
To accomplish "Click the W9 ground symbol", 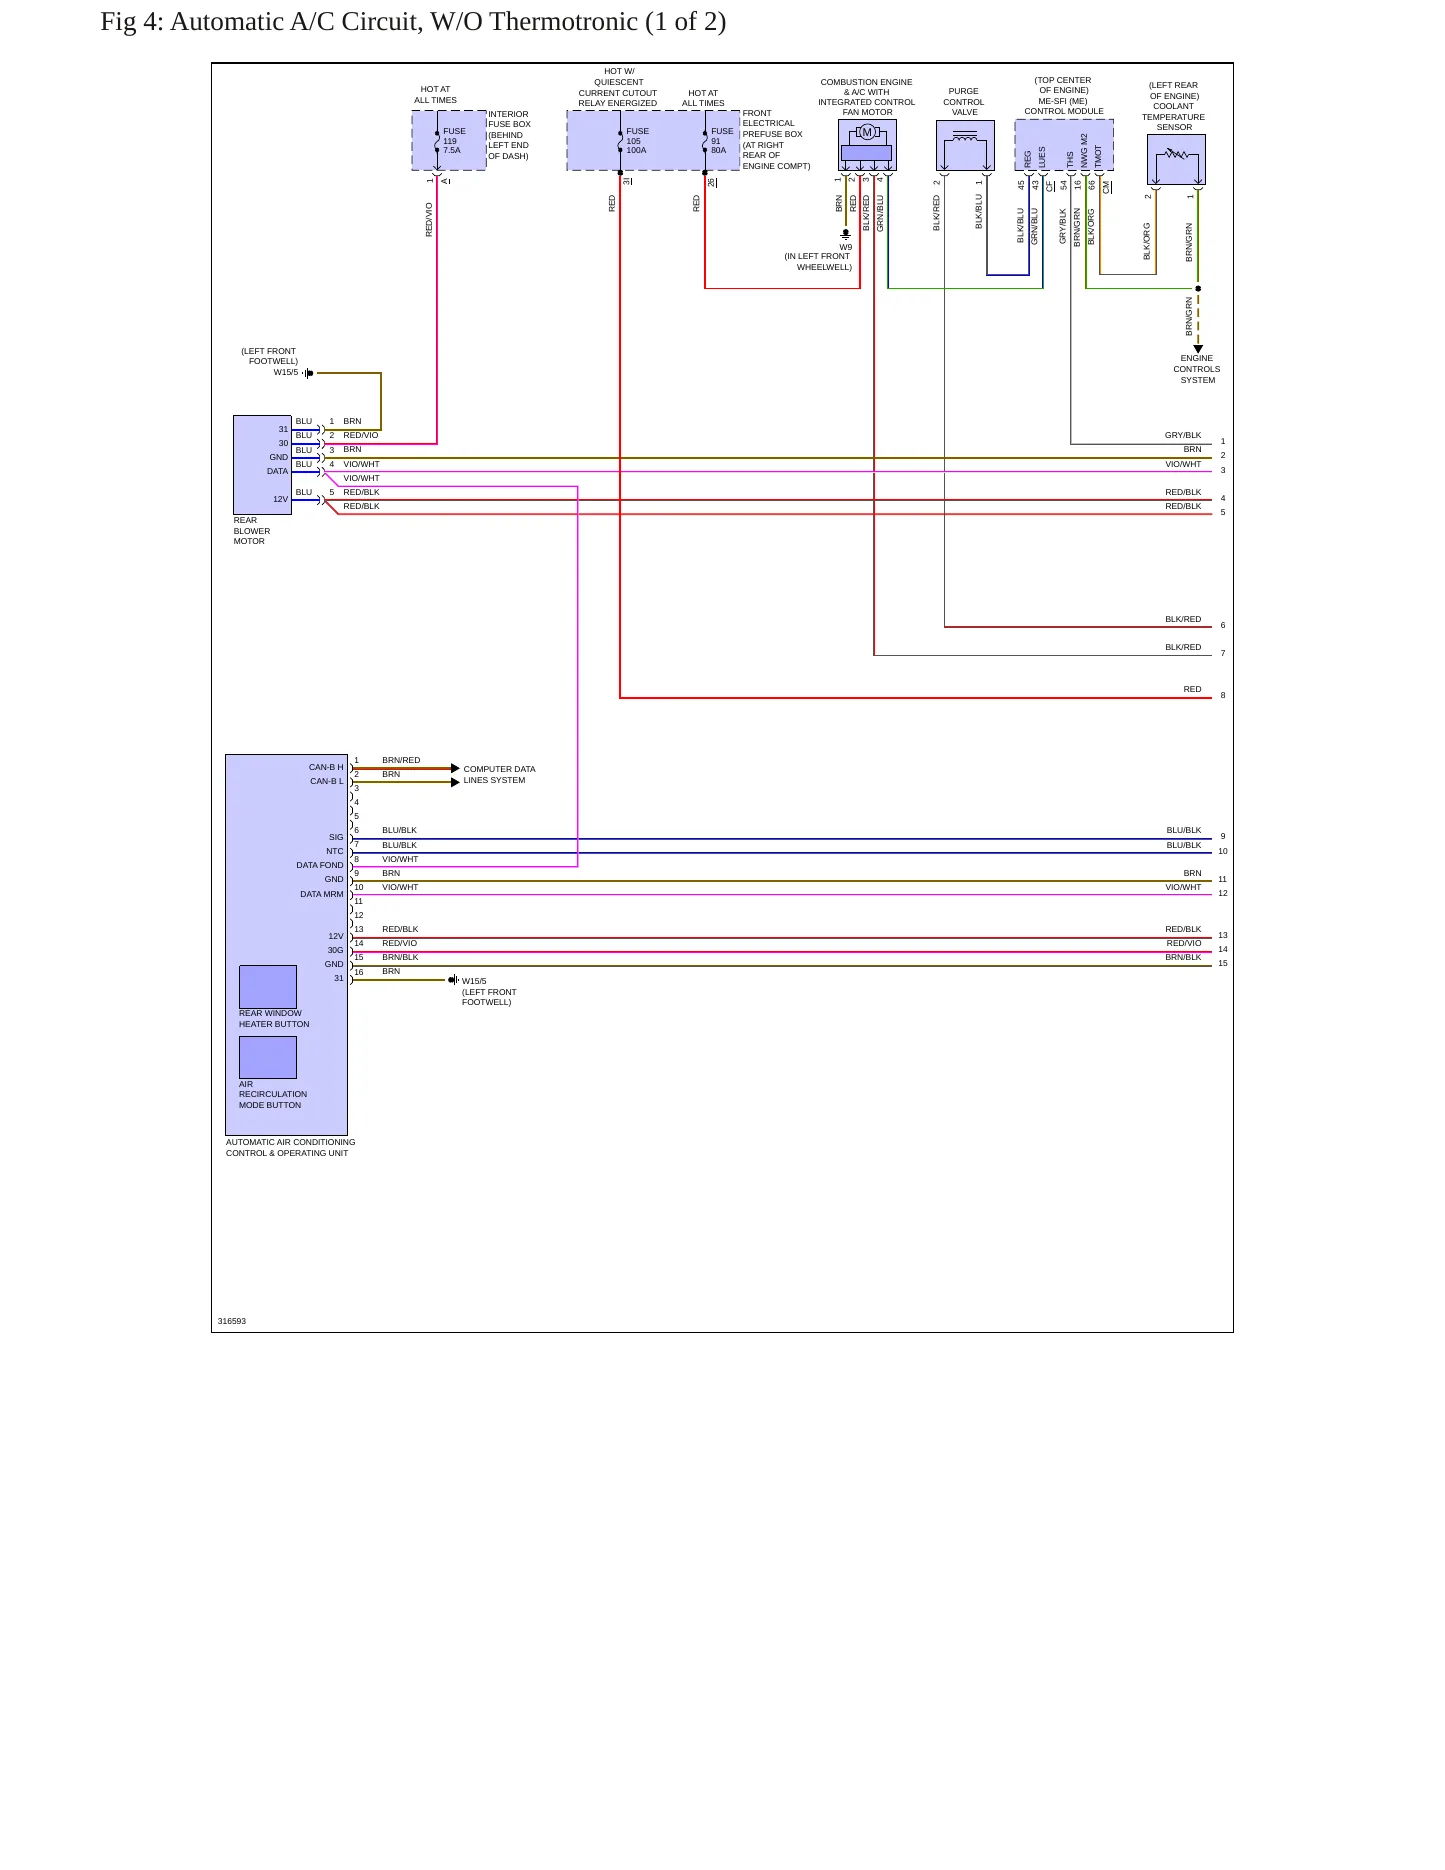I will pyautogui.click(x=845, y=235).
